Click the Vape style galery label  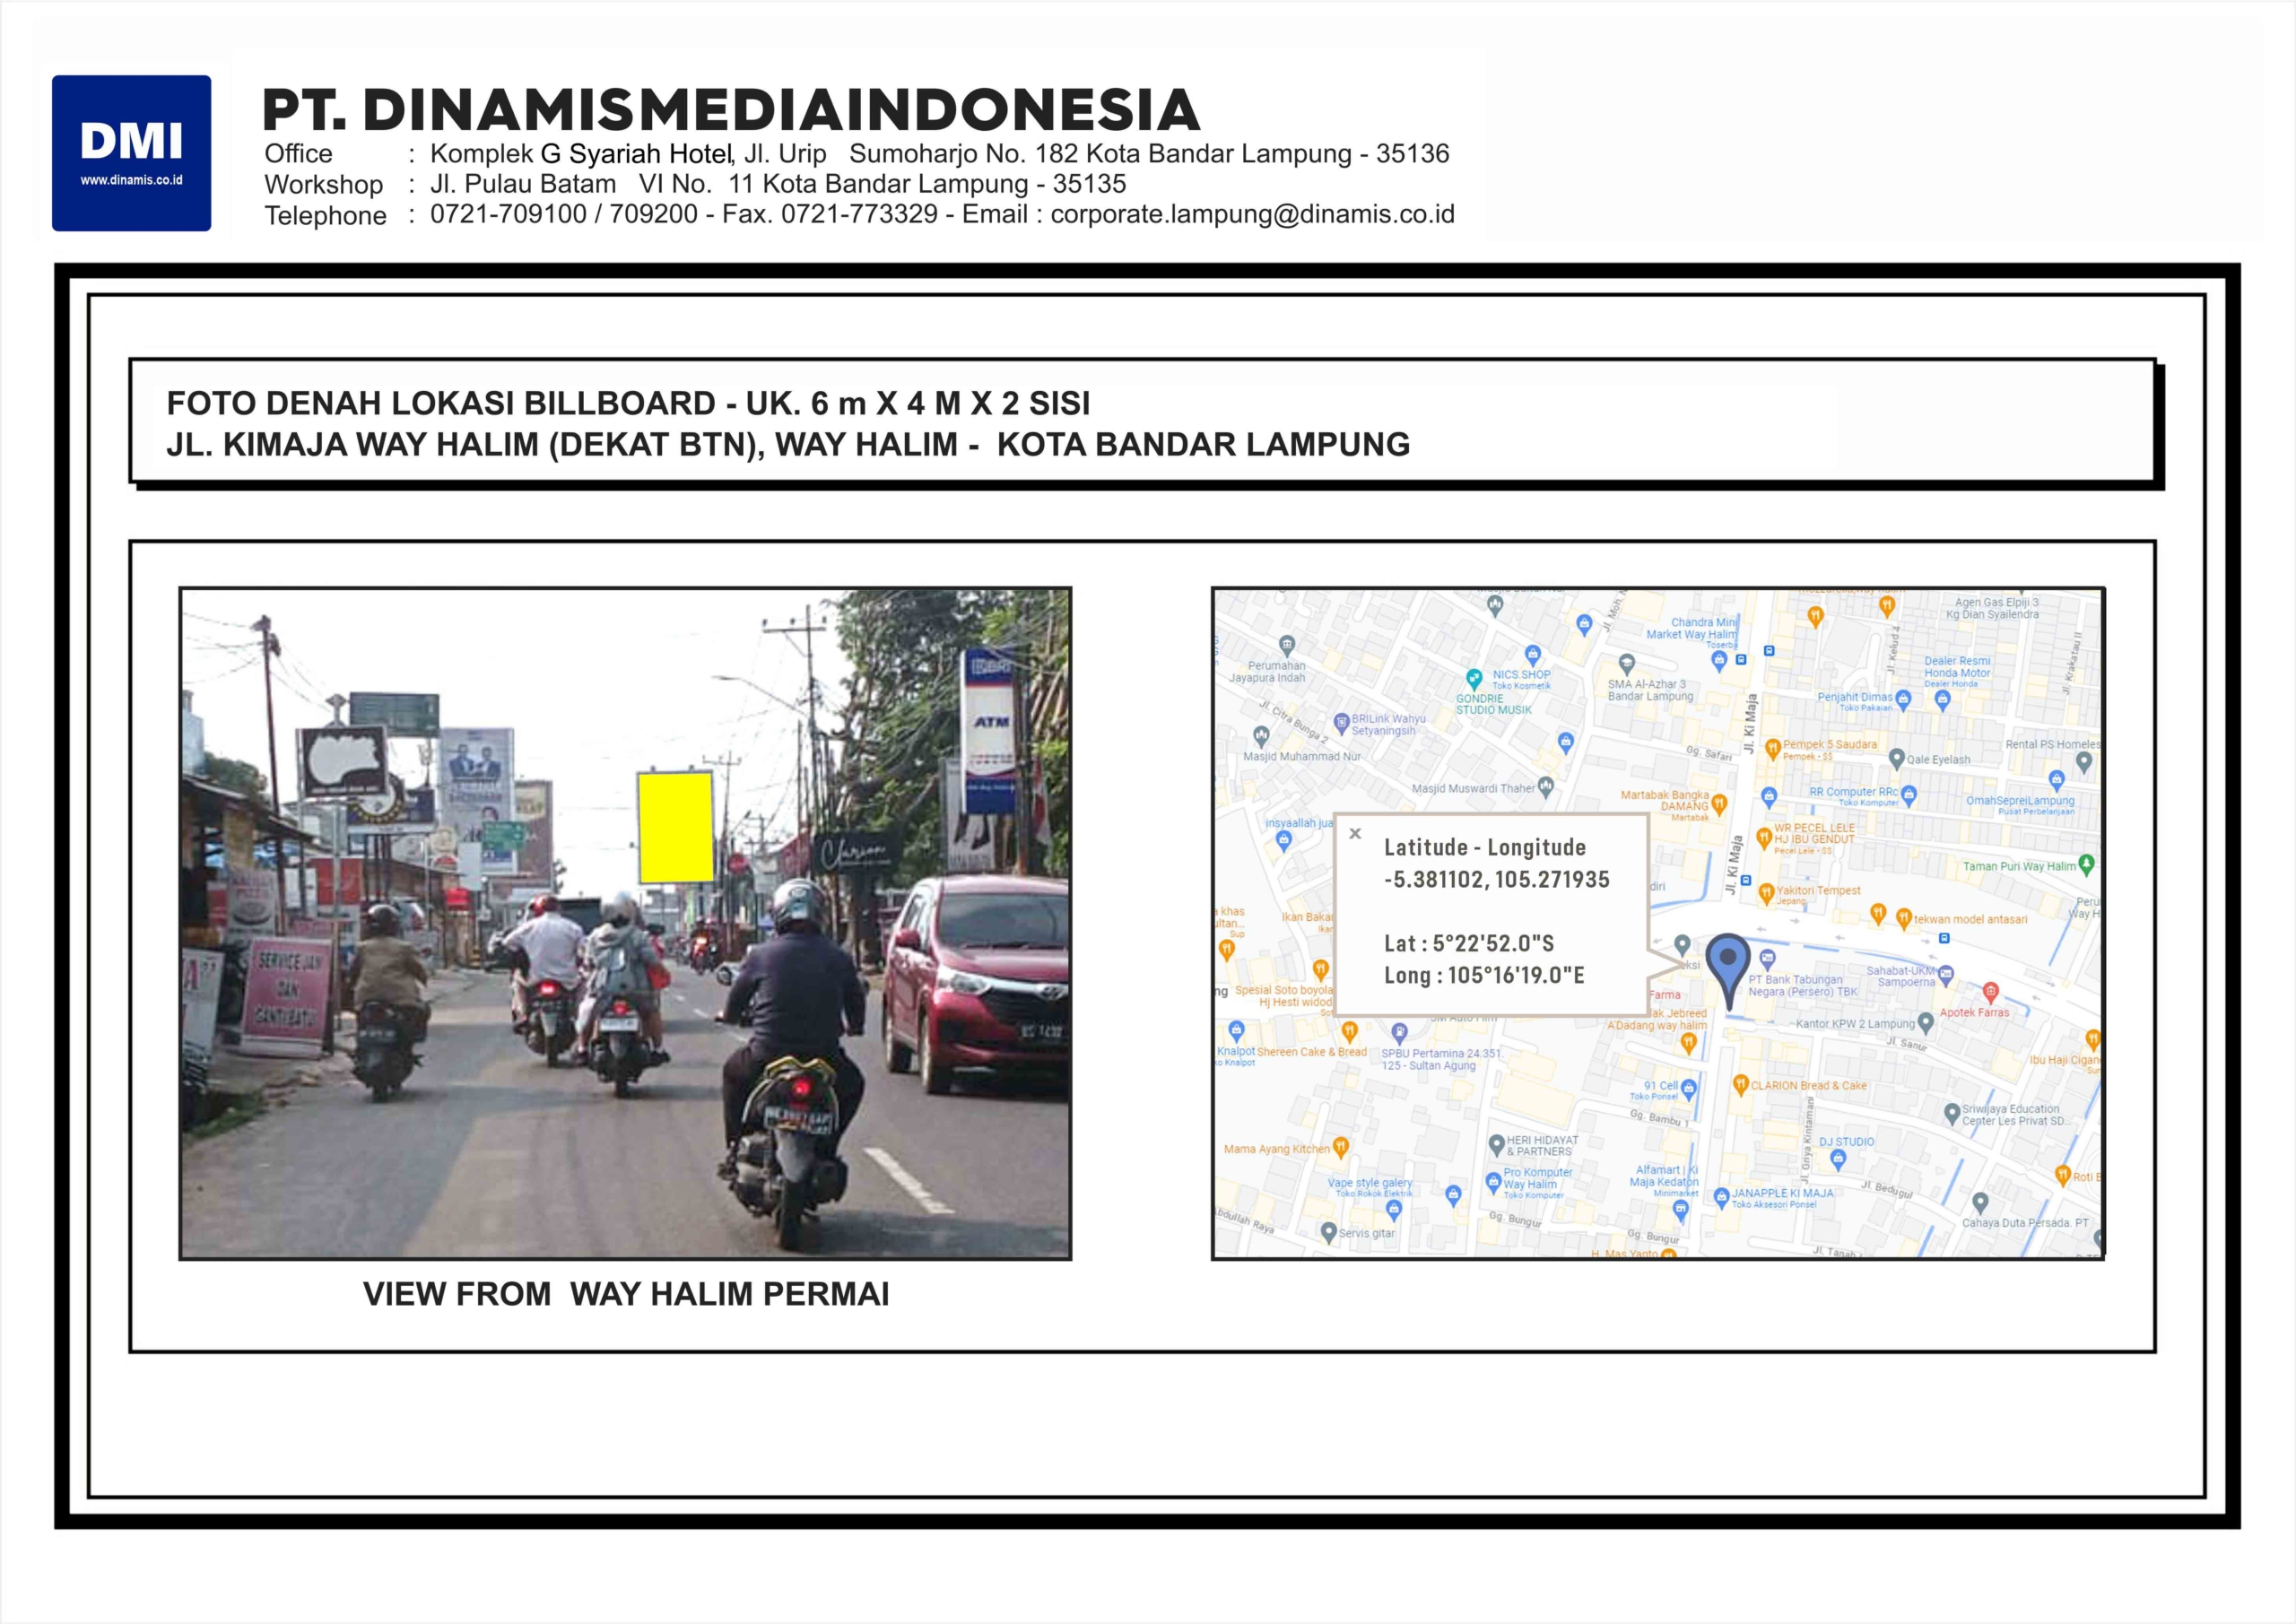coord(1370,1182)
